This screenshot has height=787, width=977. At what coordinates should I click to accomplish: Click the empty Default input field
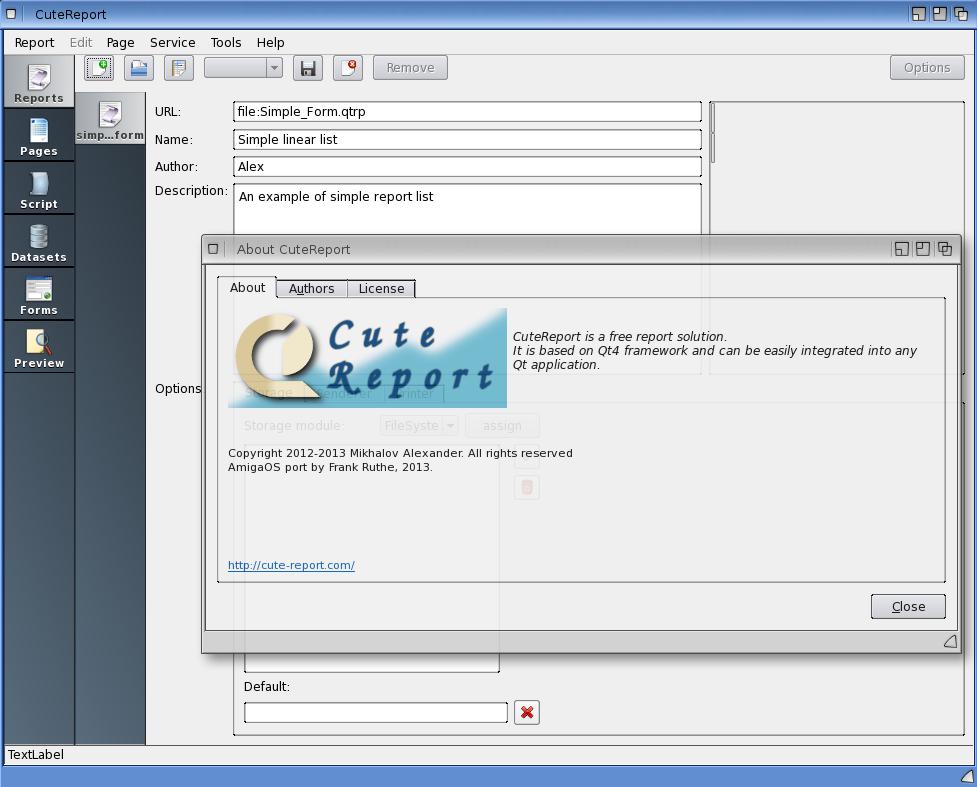376,712
